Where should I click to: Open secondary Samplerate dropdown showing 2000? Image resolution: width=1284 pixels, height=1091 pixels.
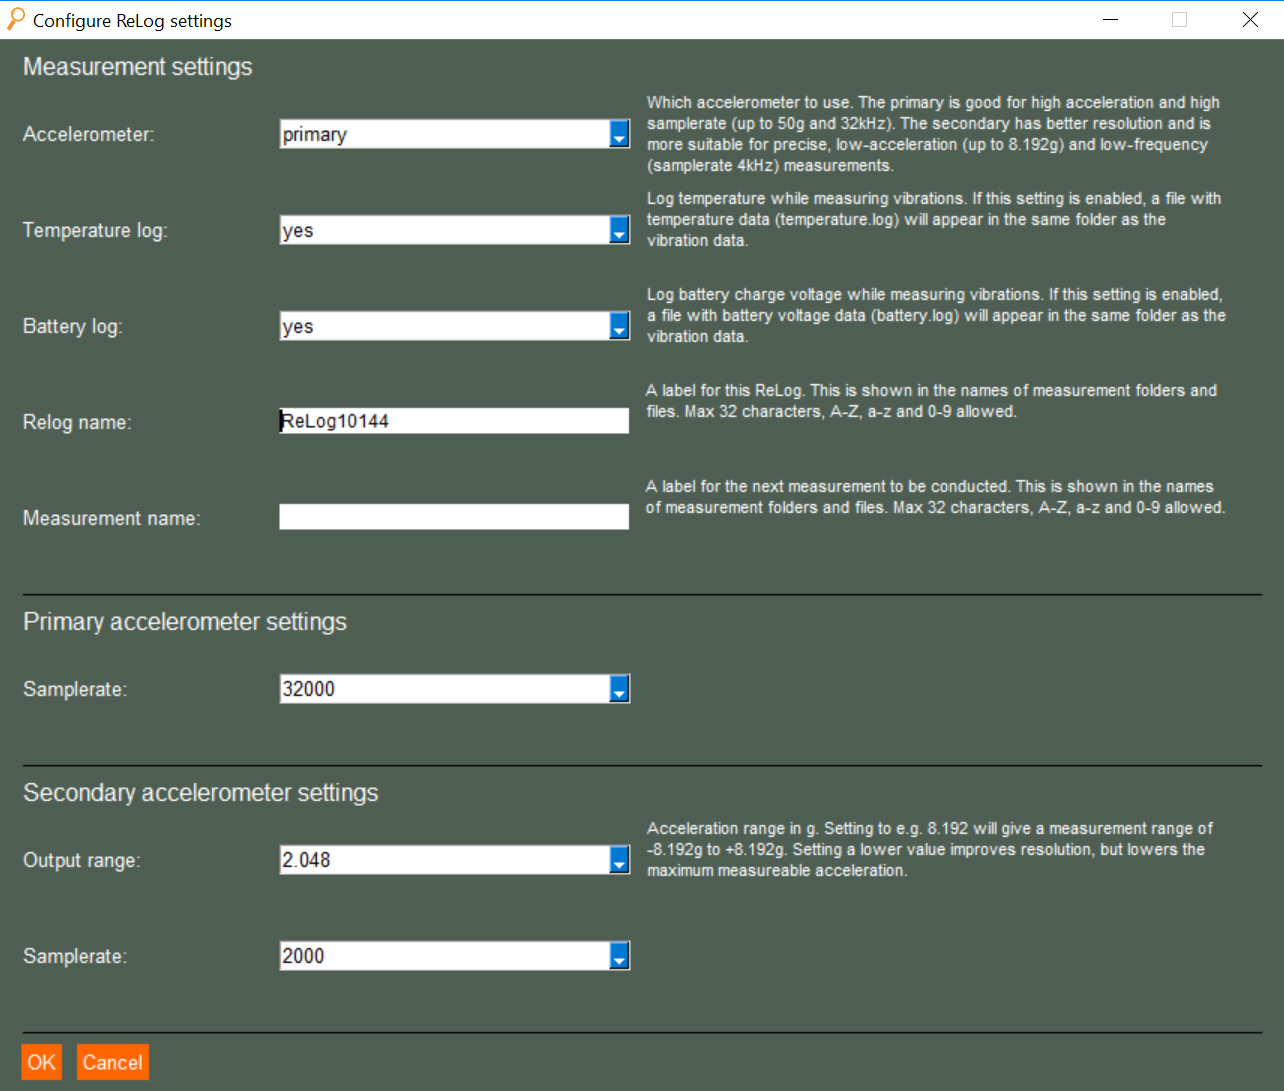pos(455,956)
